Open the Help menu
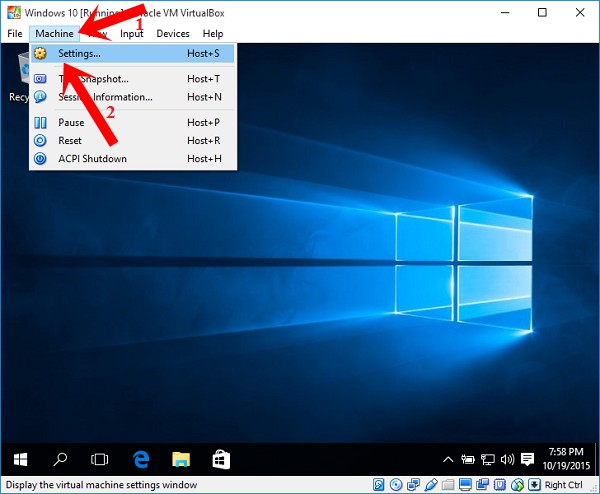 pos(213,34)
